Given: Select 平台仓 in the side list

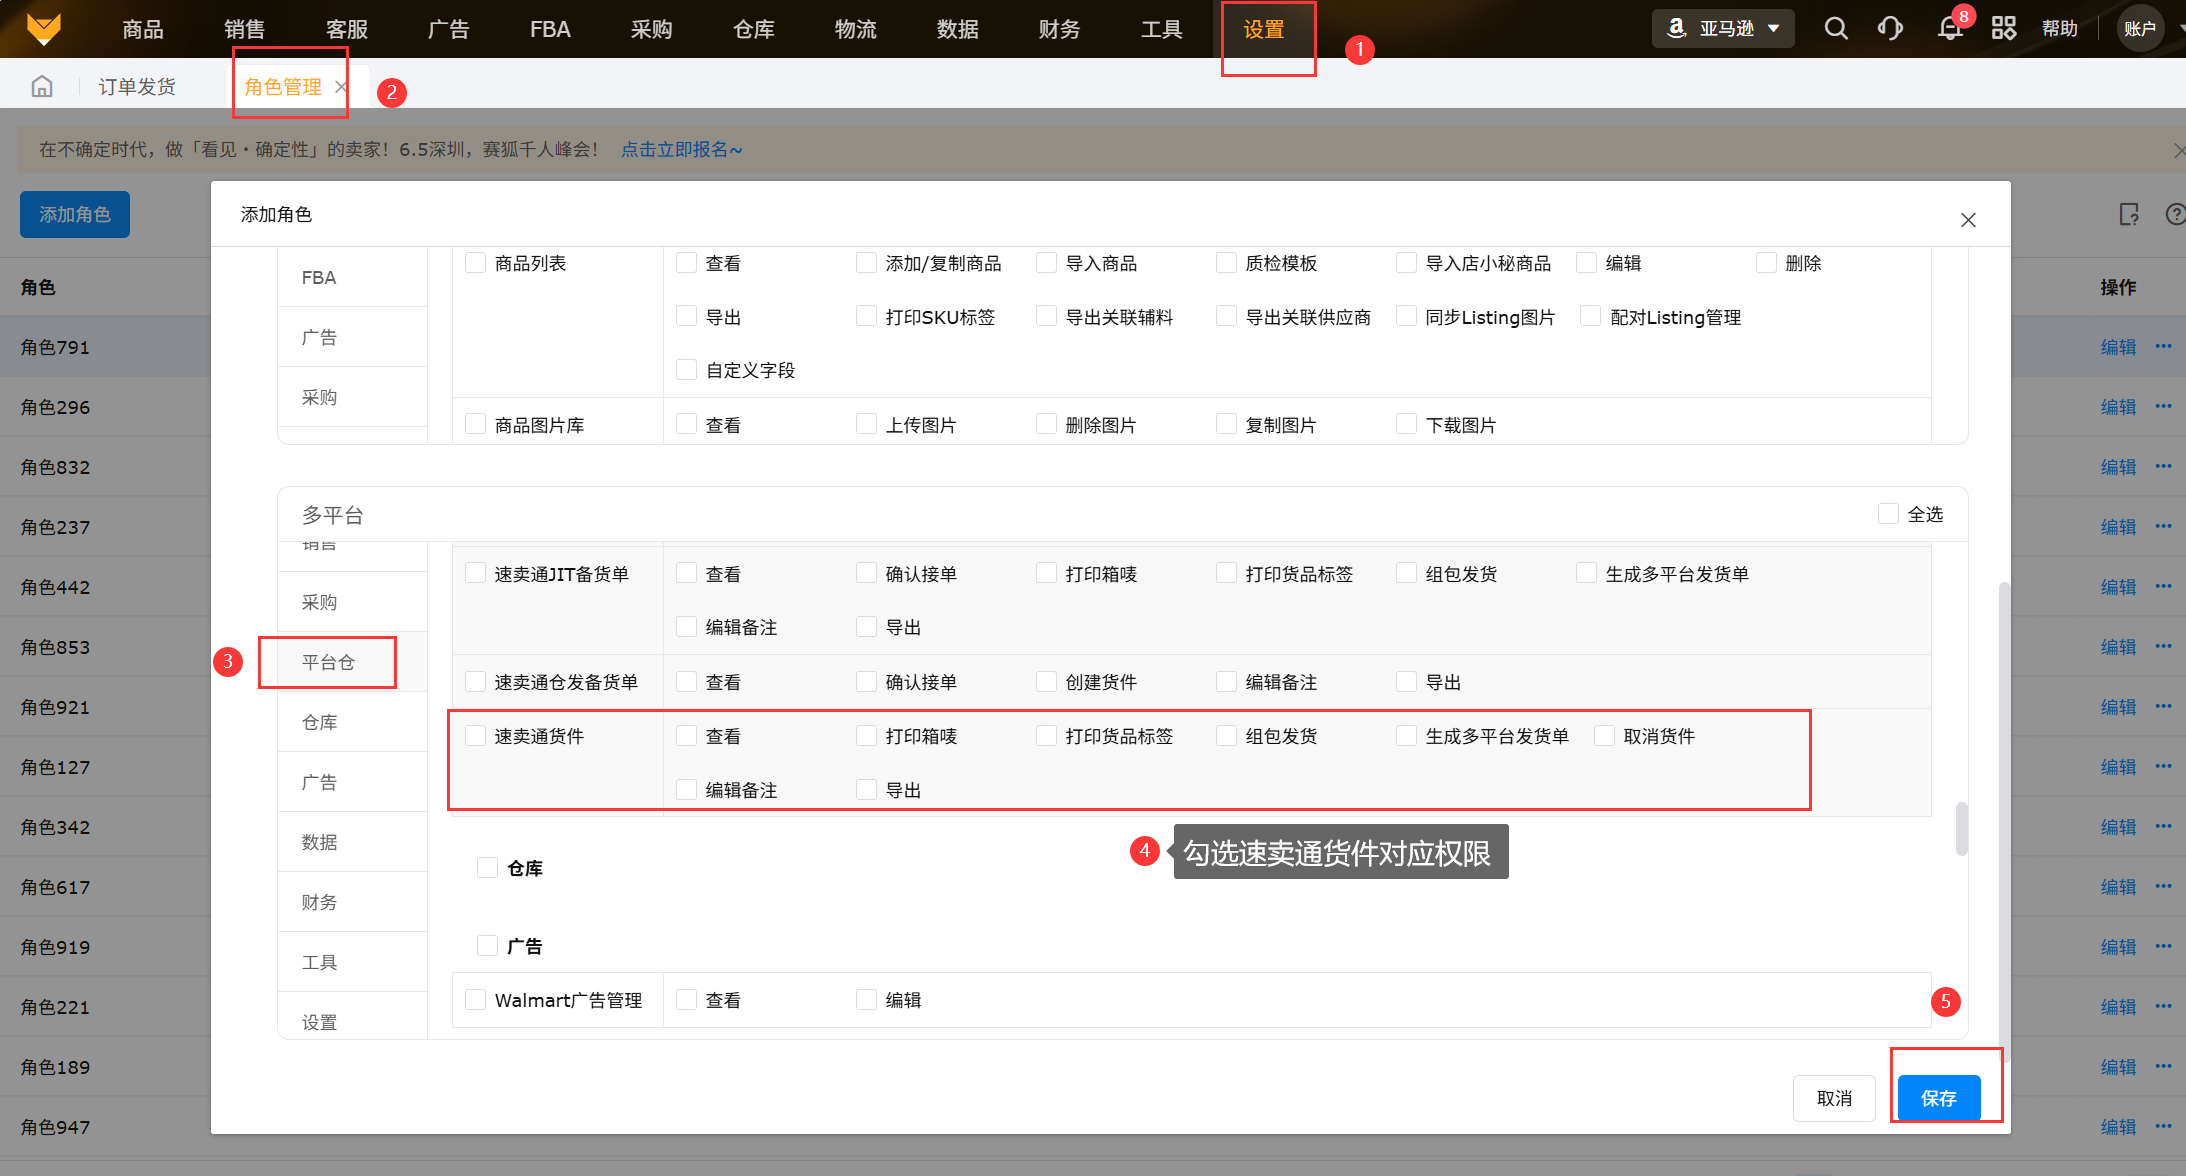Looking at the screenshot, I should pyautogui.click(x=328, y=662).
